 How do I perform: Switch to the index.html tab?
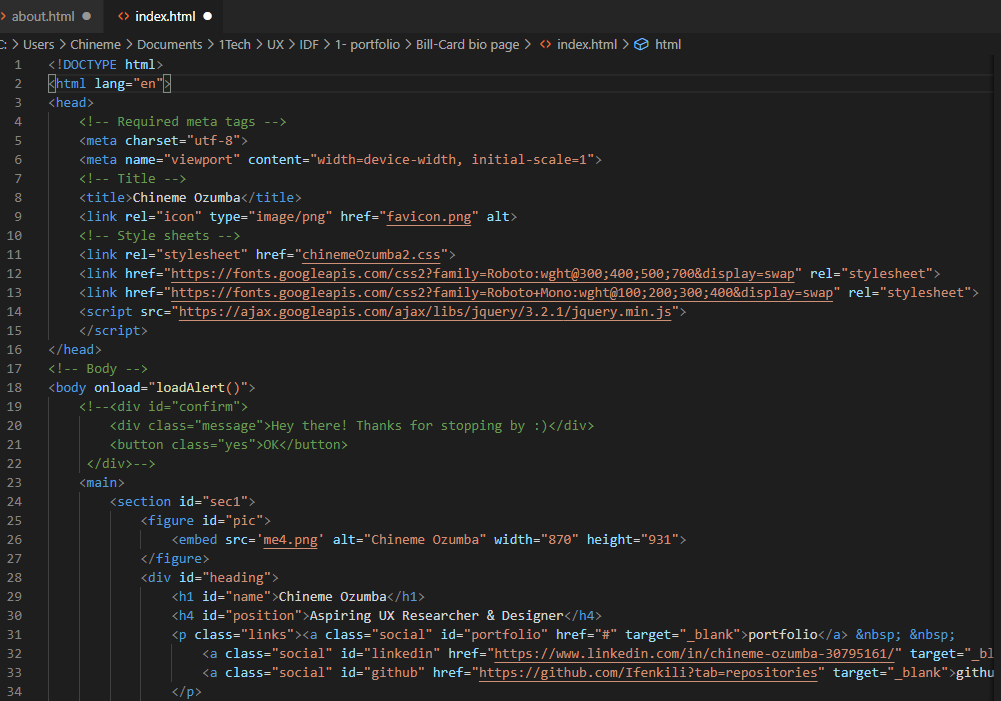pos(165,16)
